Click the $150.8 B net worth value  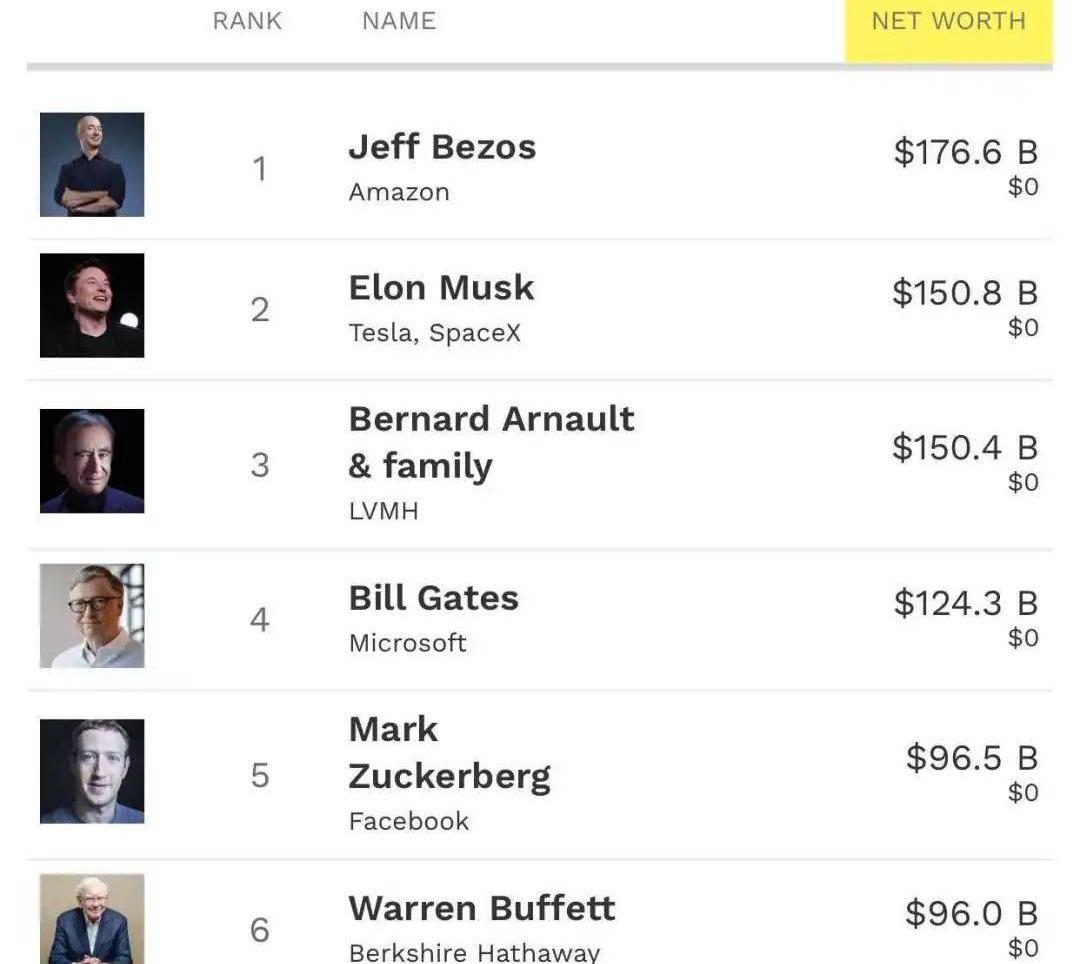click(965, 293)
